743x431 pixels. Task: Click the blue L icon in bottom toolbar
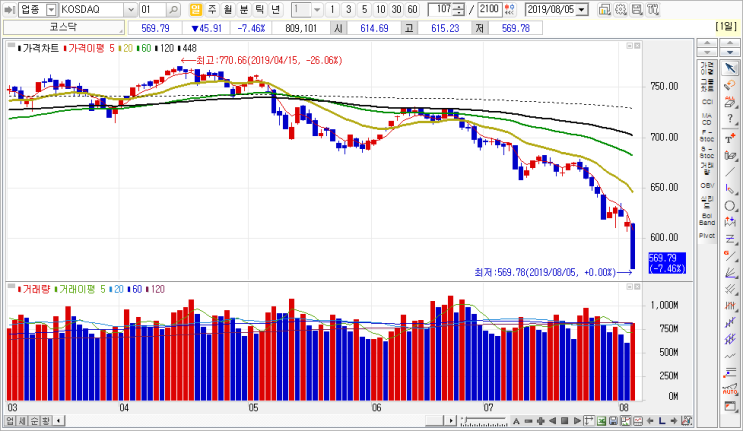tap(662, 421)
